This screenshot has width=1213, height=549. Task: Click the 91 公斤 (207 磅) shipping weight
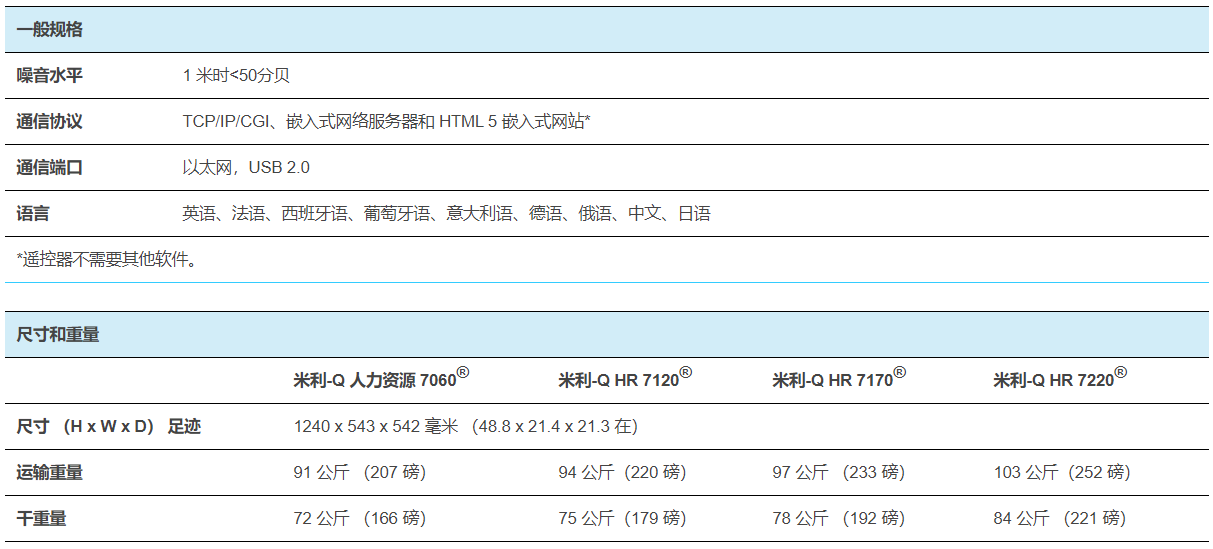359,473
